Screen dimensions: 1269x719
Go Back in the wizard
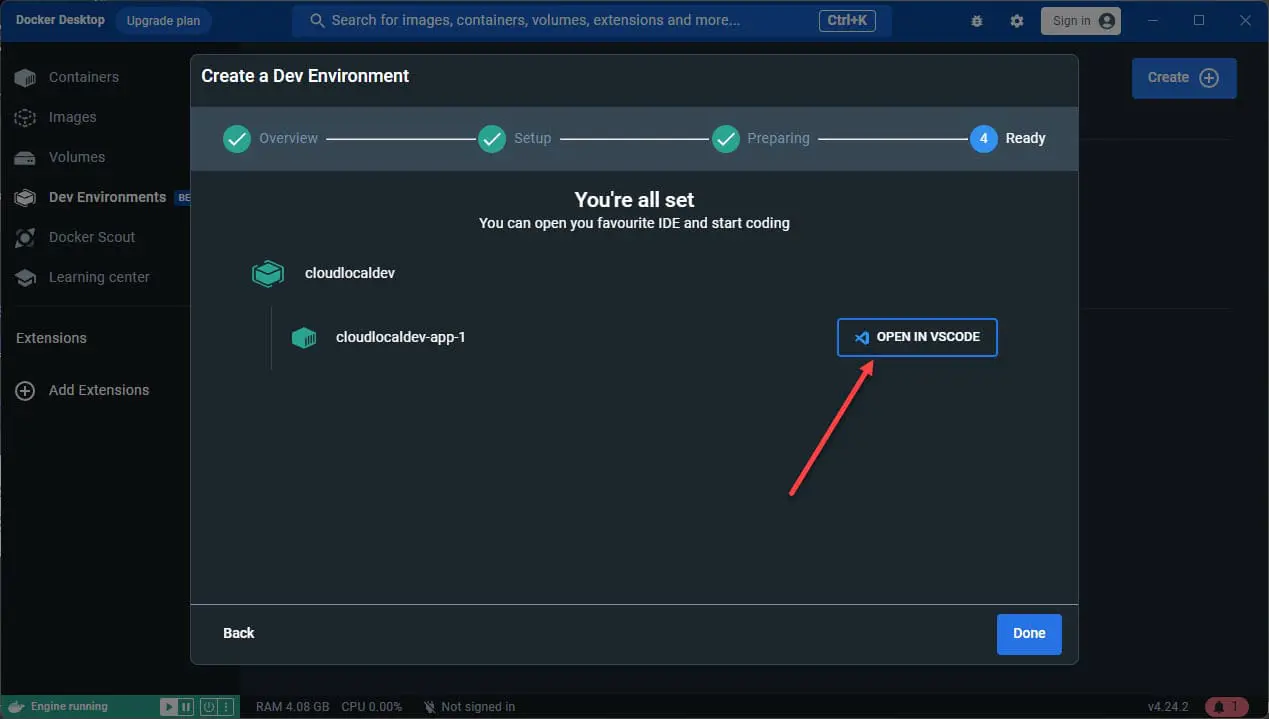(x=239, y=633)
